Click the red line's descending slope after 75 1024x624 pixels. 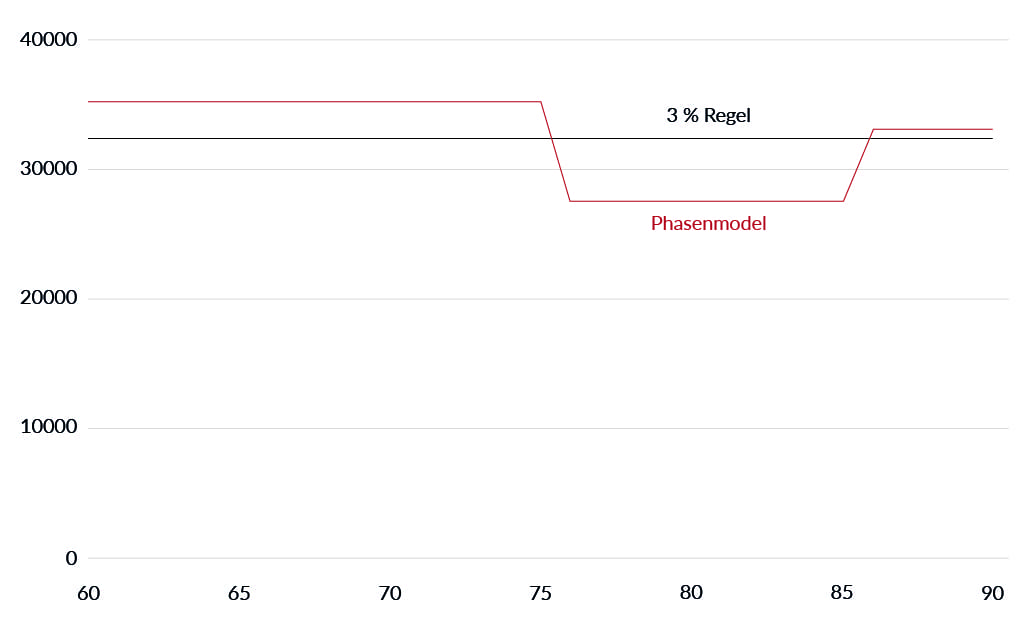(x=555, y=151)
